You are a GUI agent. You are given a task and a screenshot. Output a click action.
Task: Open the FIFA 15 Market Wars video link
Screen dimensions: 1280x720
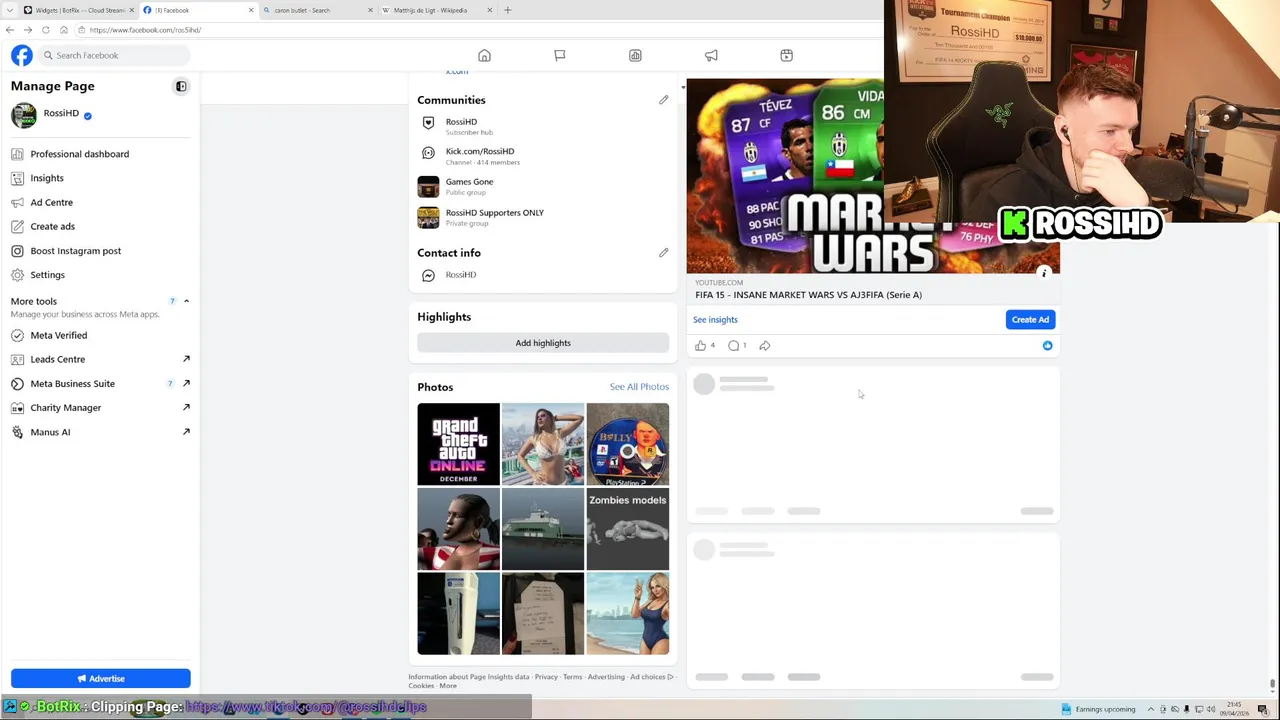[x=808, y=295]
